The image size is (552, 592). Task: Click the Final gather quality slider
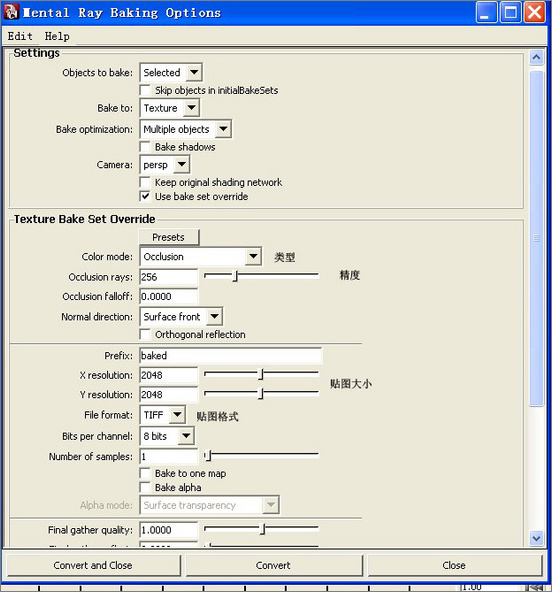click(x=261, y=529)
